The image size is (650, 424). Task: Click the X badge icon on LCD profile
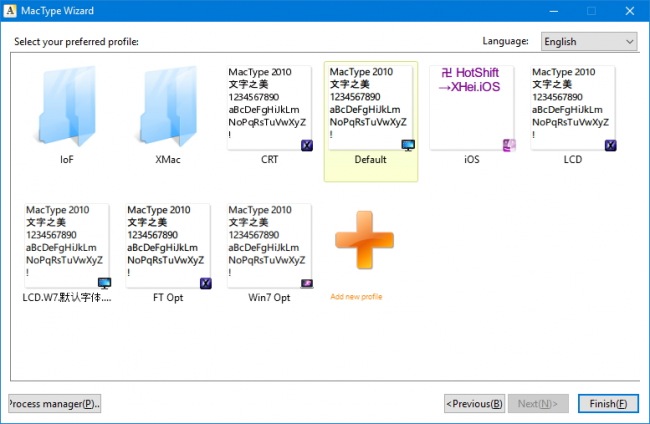[610, 145]
